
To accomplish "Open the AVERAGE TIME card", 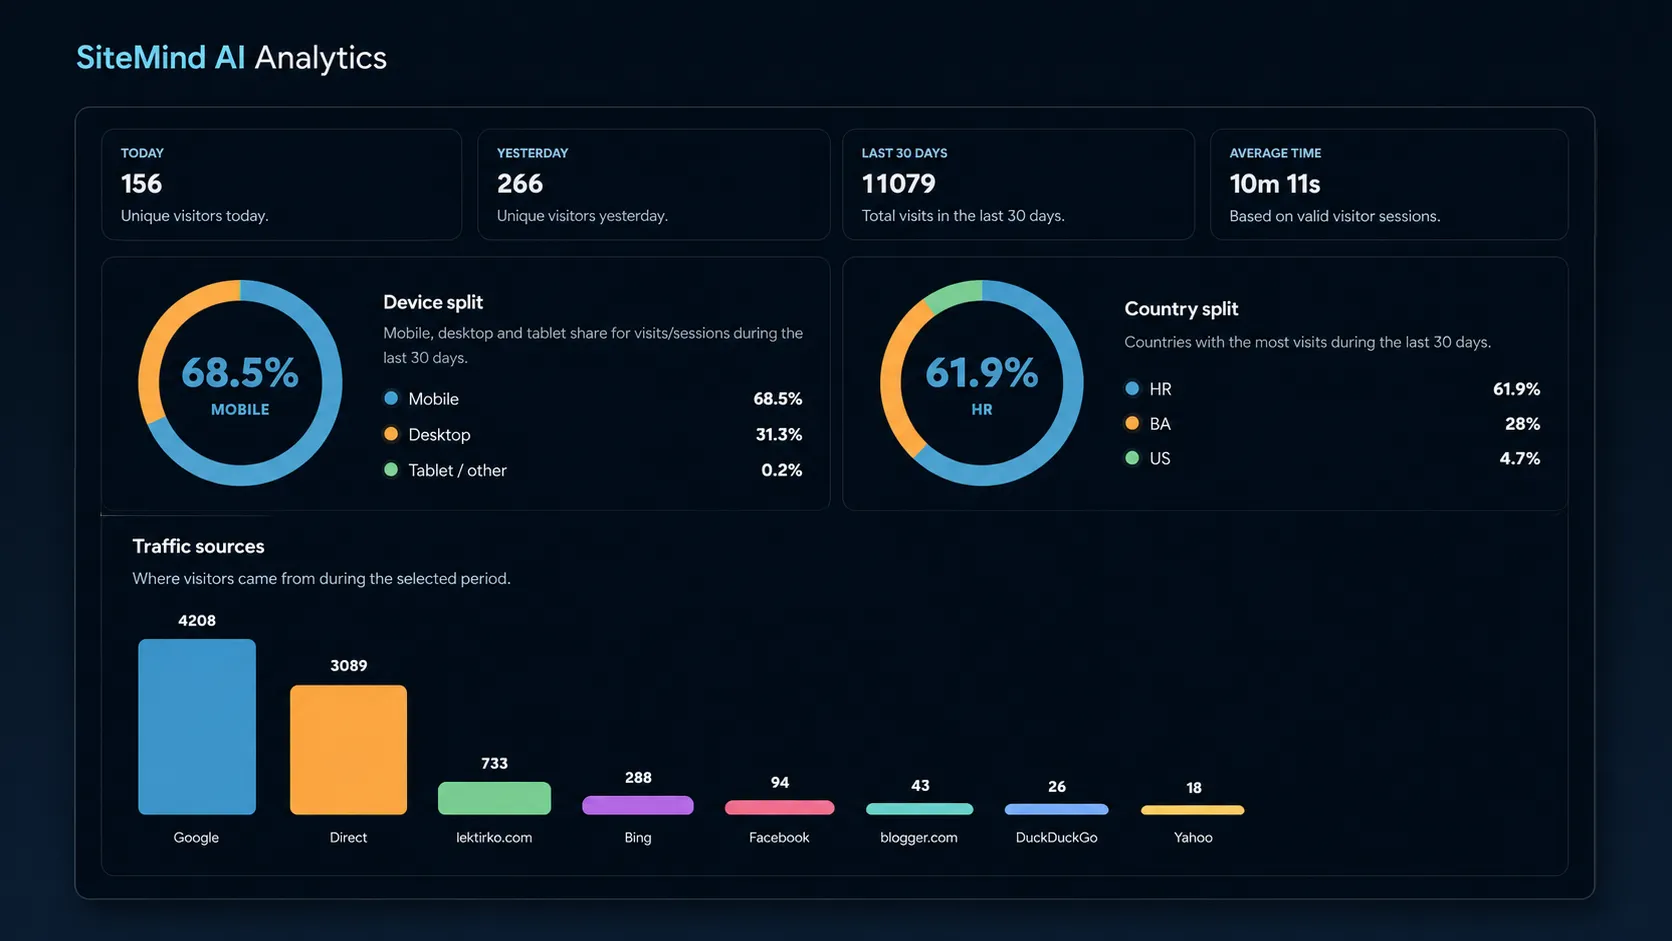I will (x=1389, y=184).
